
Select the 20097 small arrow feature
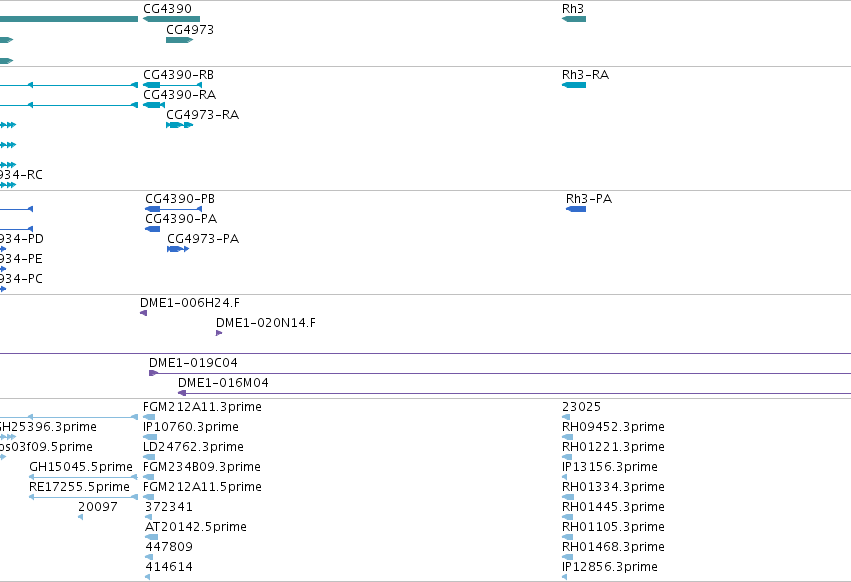coord(80,517)
